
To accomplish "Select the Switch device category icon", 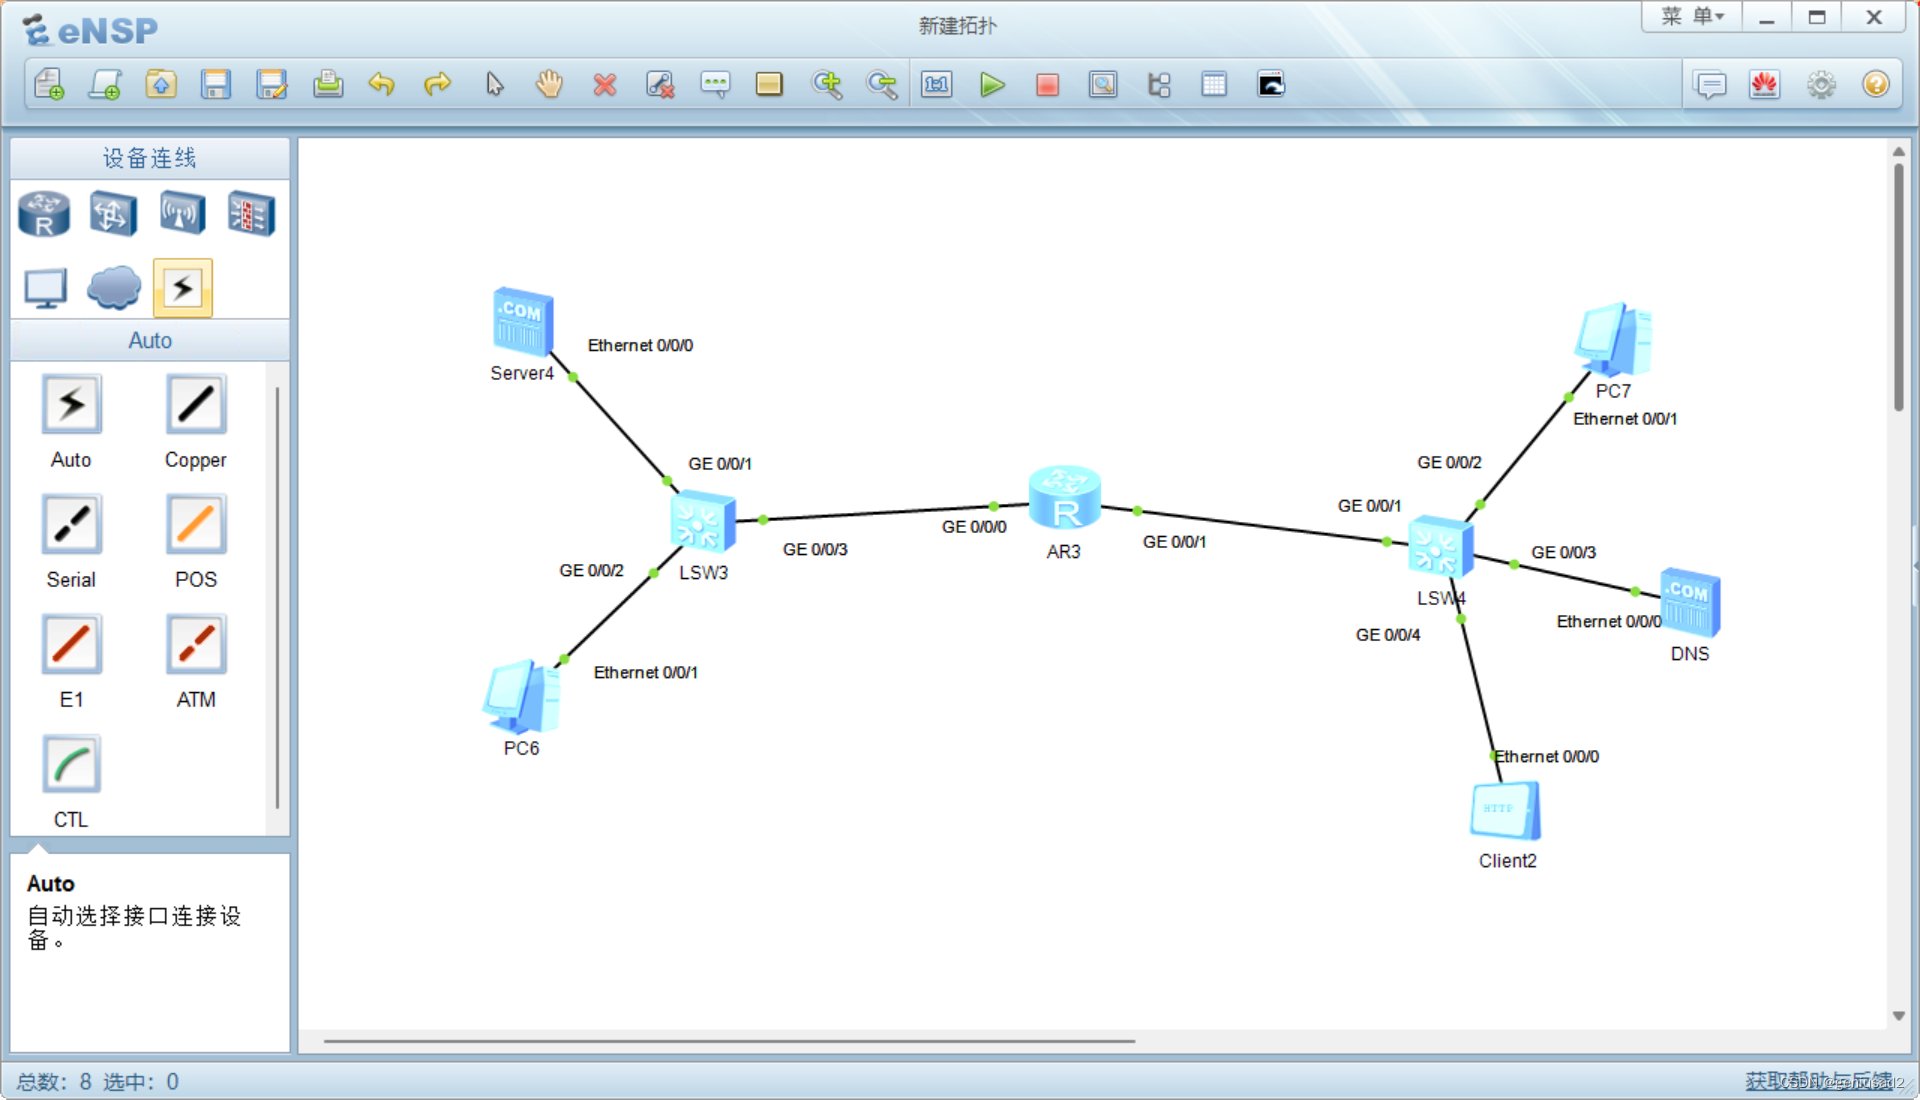I will coord(113,214).
